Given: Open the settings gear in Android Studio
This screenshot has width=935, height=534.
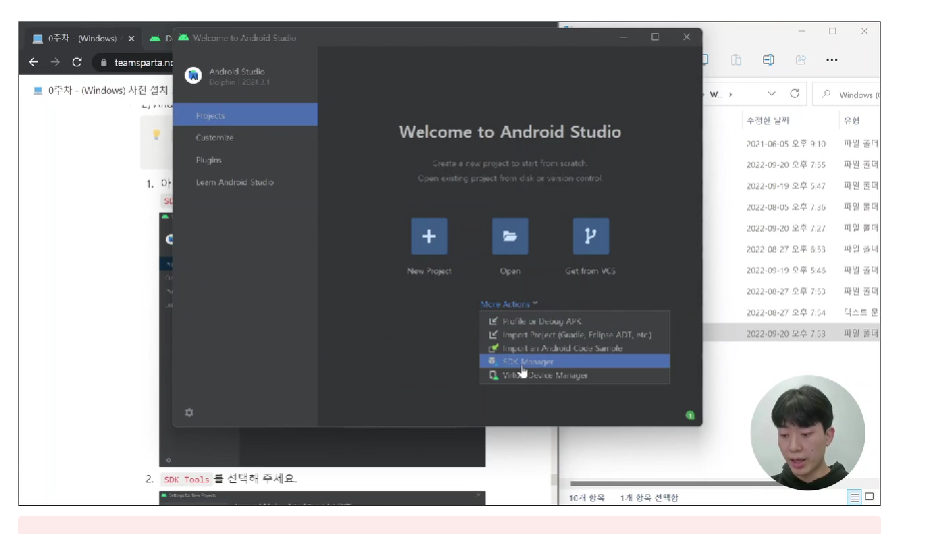Looking at the screenshot, I should [189, 412].
